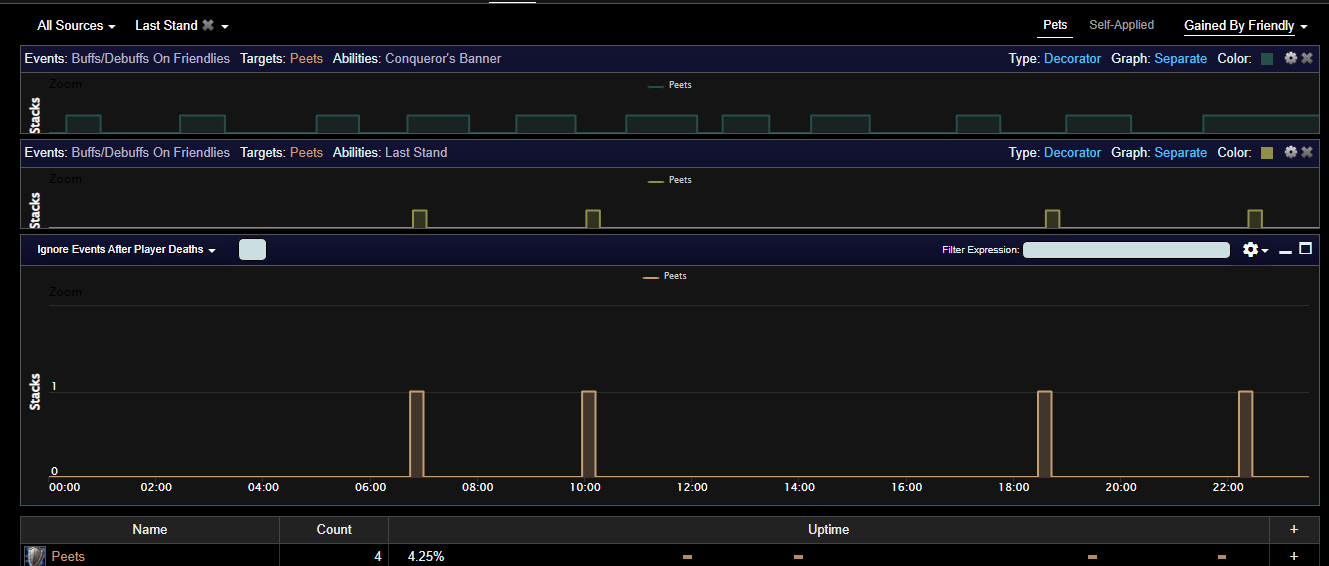Expand Ignore Events After Player Deaths dropdown

point(127,250)
